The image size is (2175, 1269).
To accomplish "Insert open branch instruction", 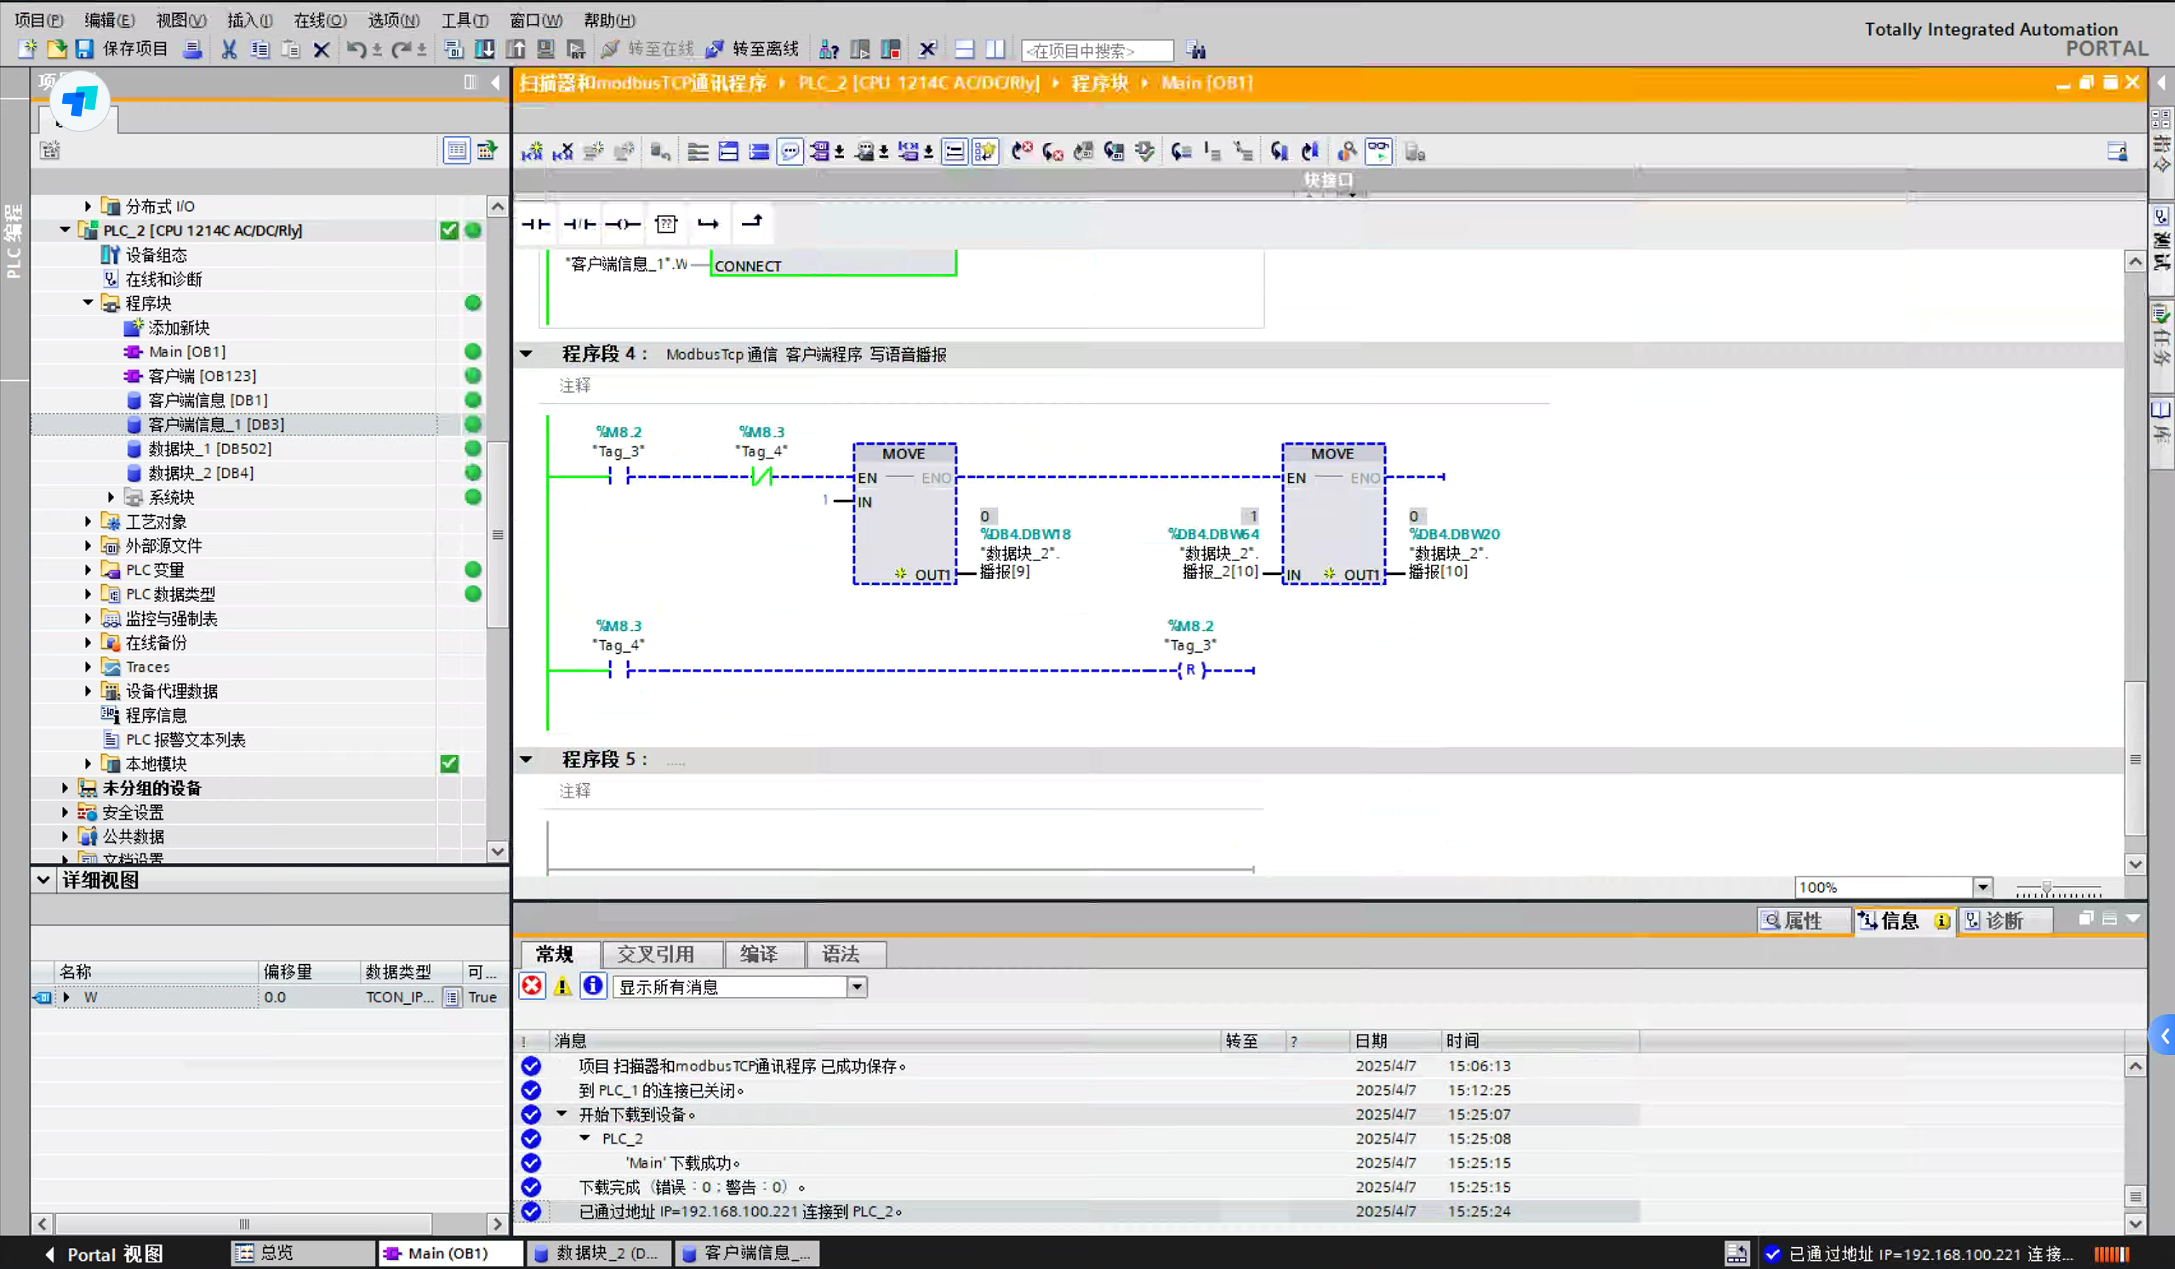I will click(x=708, y=223).
